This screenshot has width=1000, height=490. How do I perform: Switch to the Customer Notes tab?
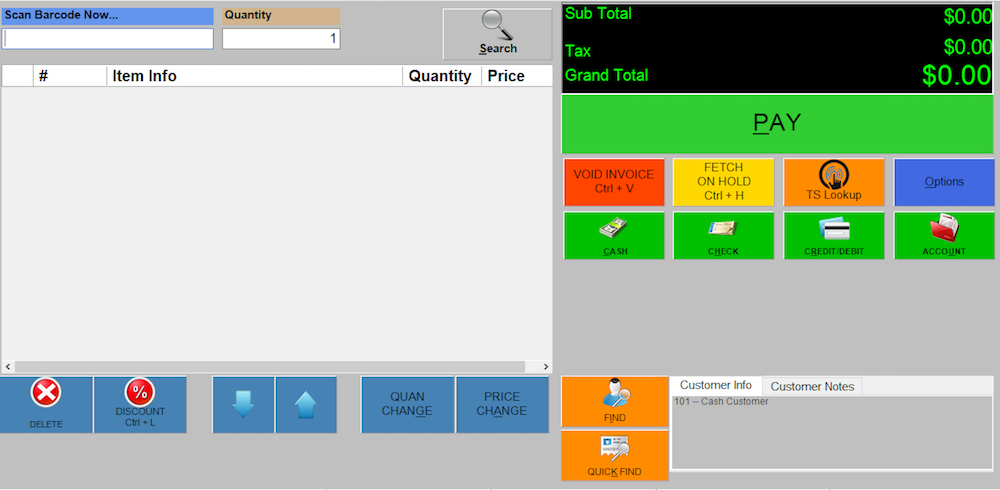tap(812, 386)
